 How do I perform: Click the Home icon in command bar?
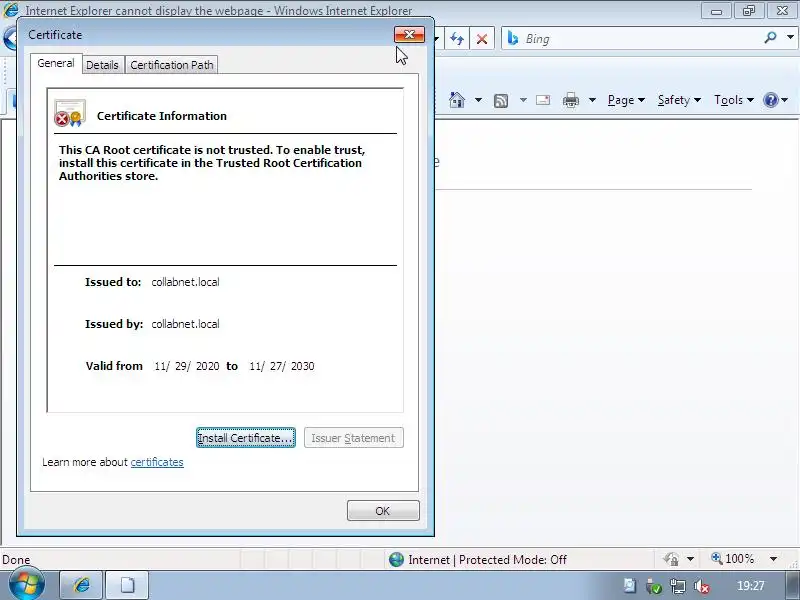point(457,100)
